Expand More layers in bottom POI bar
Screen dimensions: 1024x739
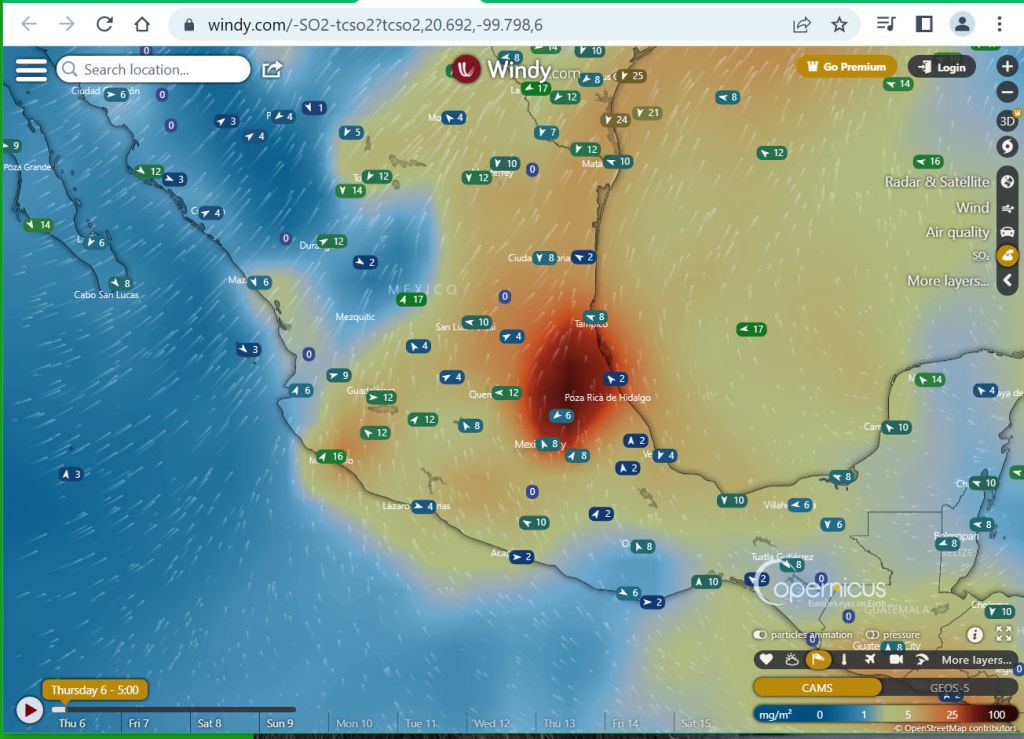[975, 660]
